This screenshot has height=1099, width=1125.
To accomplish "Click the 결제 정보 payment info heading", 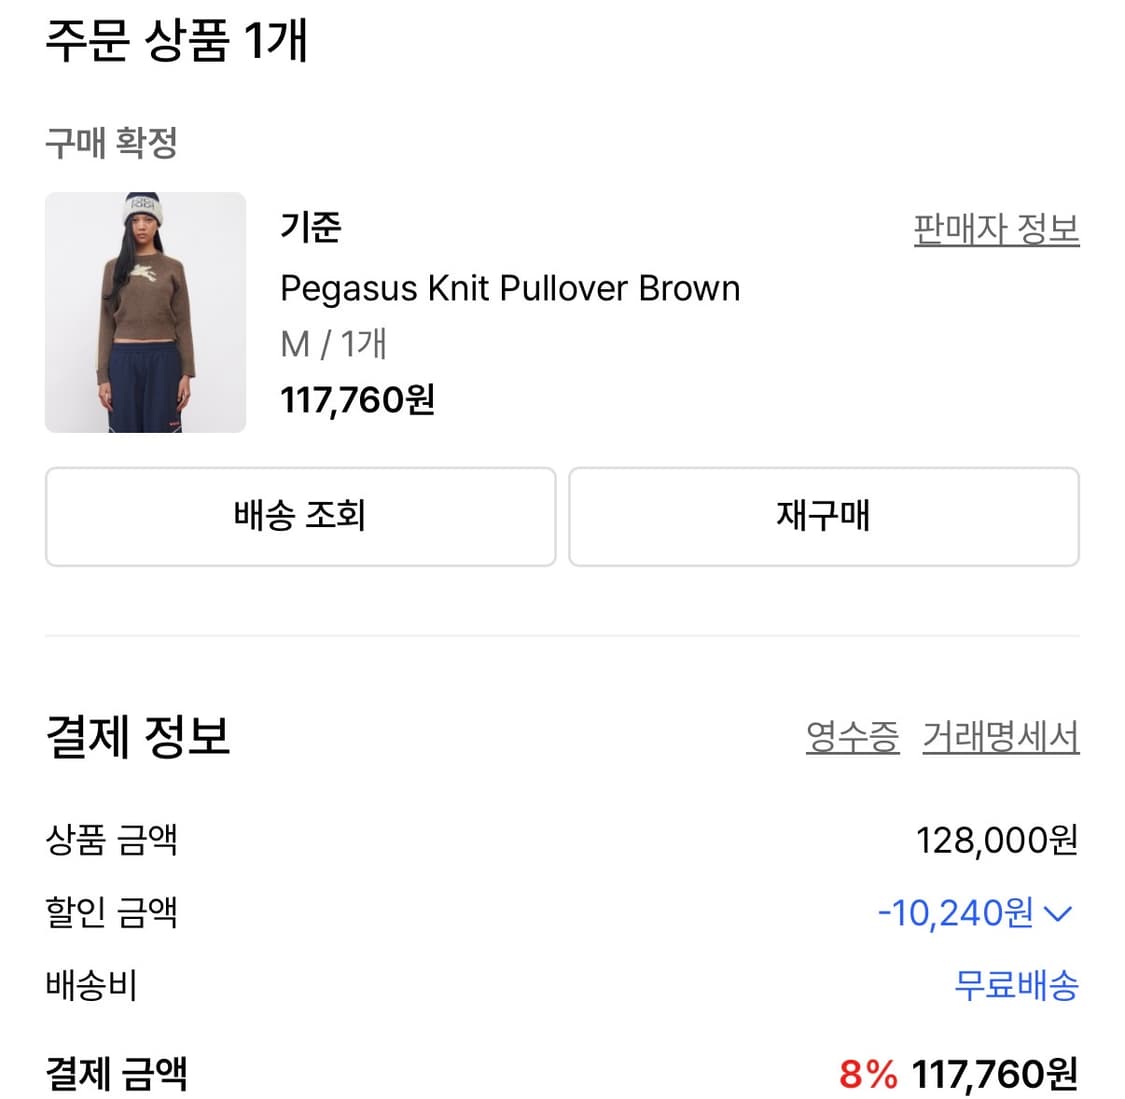I will point(137,737).
